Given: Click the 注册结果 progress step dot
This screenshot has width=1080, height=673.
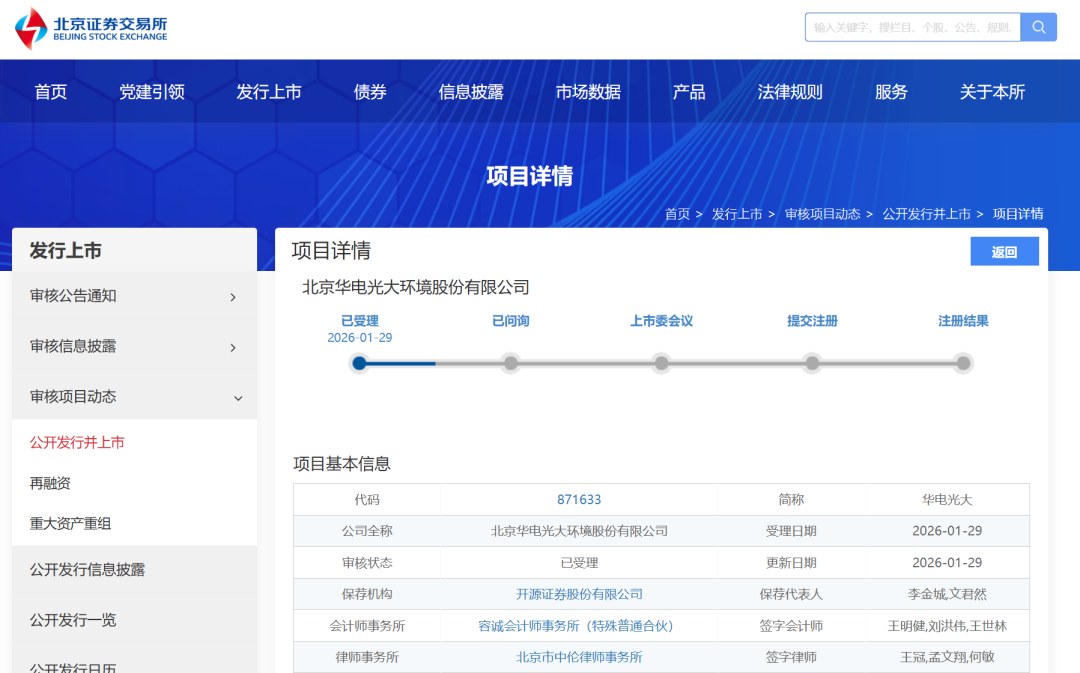Looking at the screenshot, I should [963, 363].
